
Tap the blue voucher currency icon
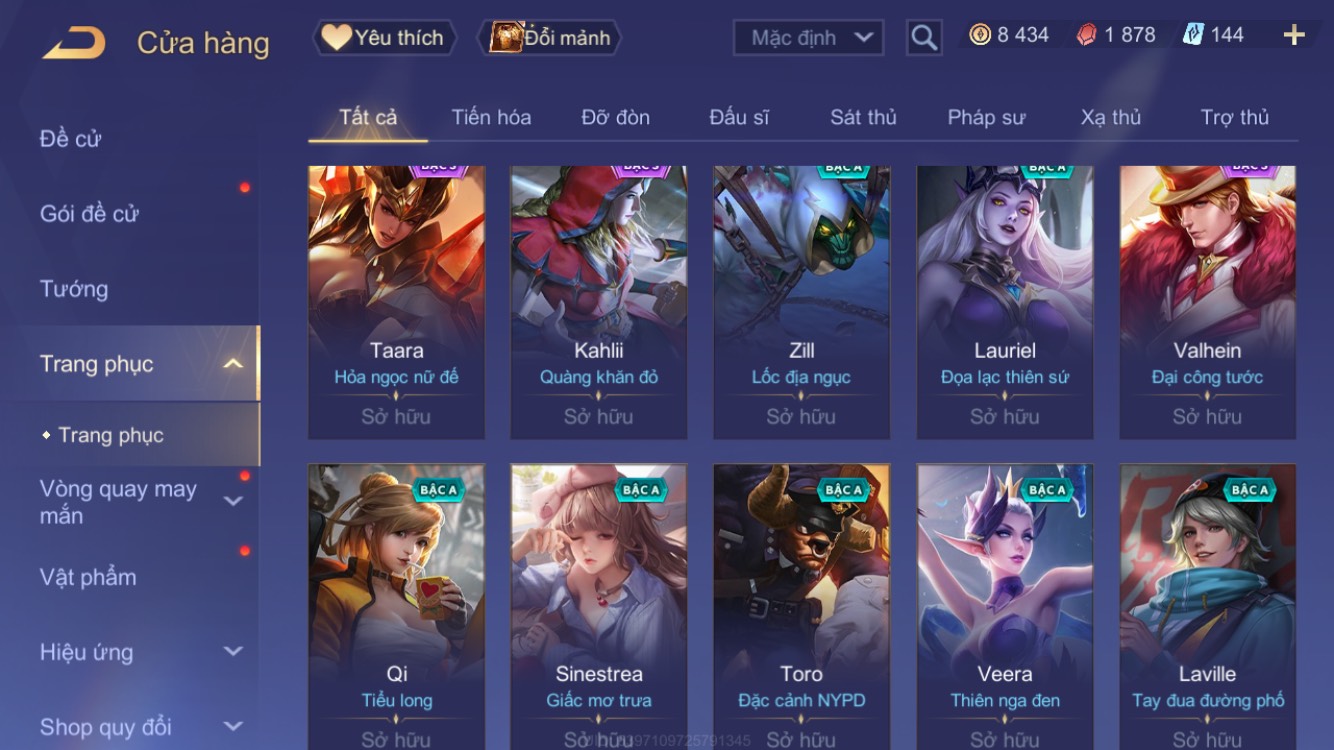point(1193,35)
